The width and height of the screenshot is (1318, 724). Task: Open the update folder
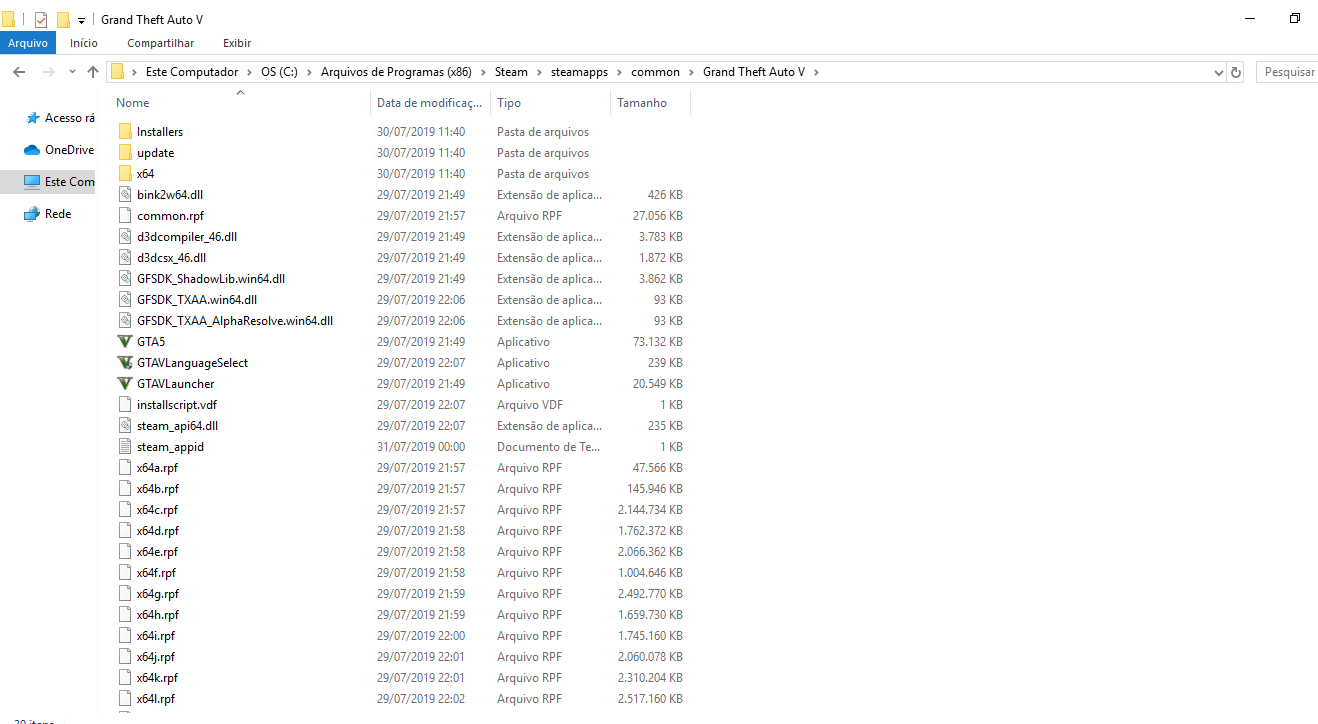(x=155, y=152)
